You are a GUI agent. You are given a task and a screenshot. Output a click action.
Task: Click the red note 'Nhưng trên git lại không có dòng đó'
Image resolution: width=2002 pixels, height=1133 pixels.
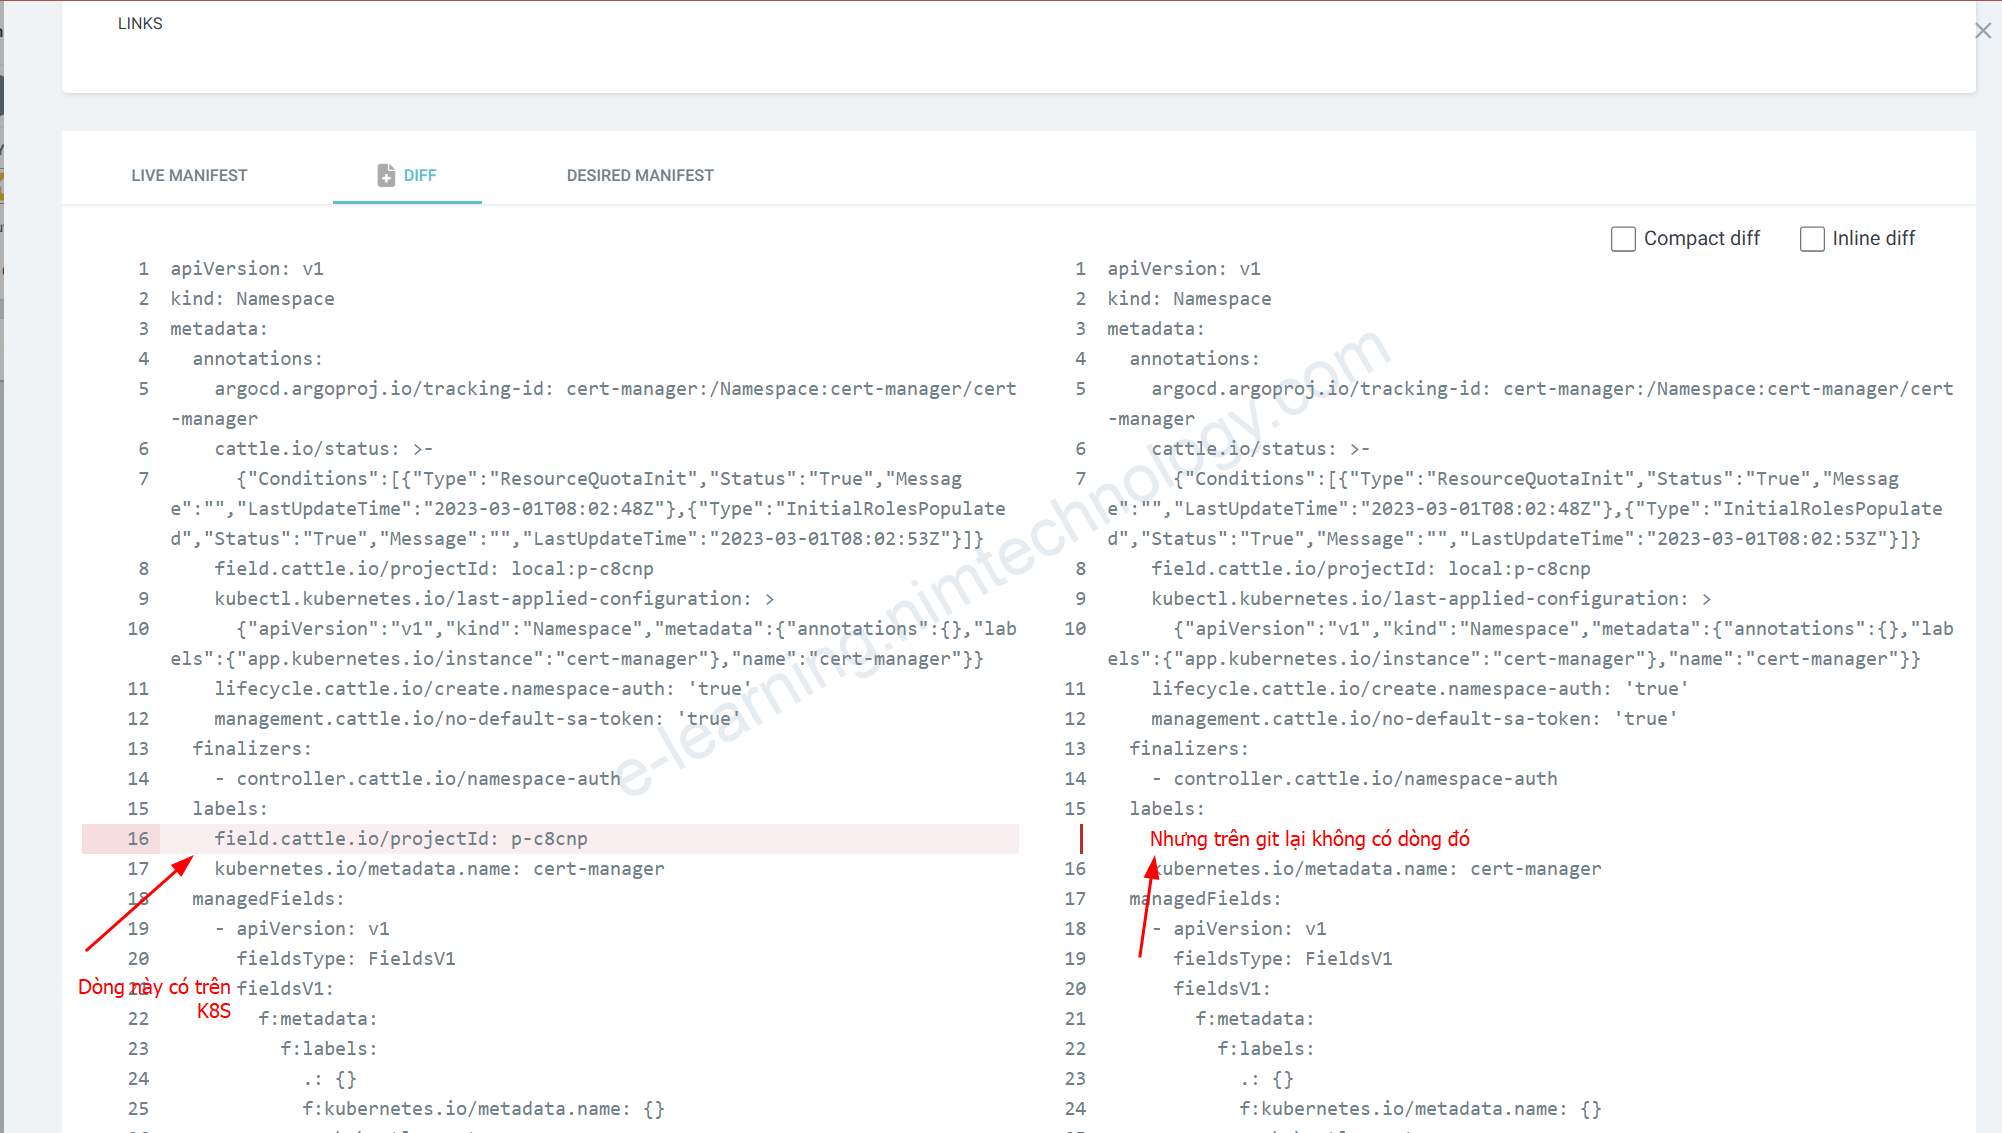tap(1309, 839)
